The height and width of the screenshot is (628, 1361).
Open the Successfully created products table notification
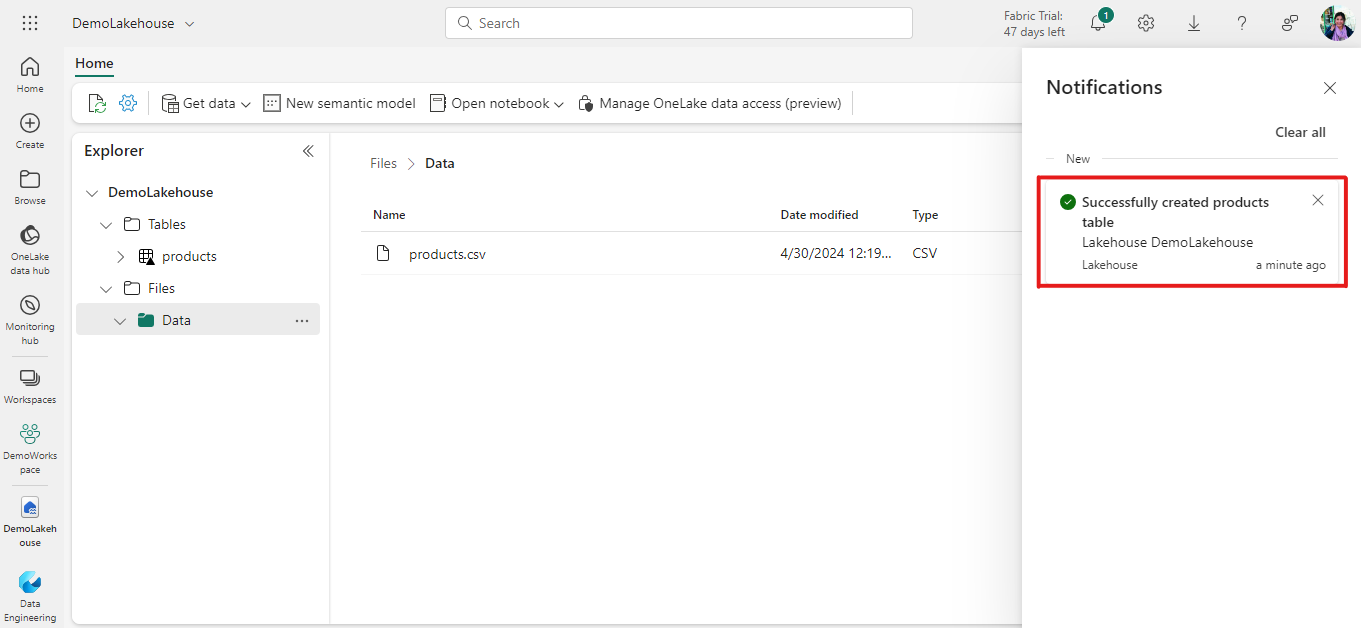point(1192,232)
